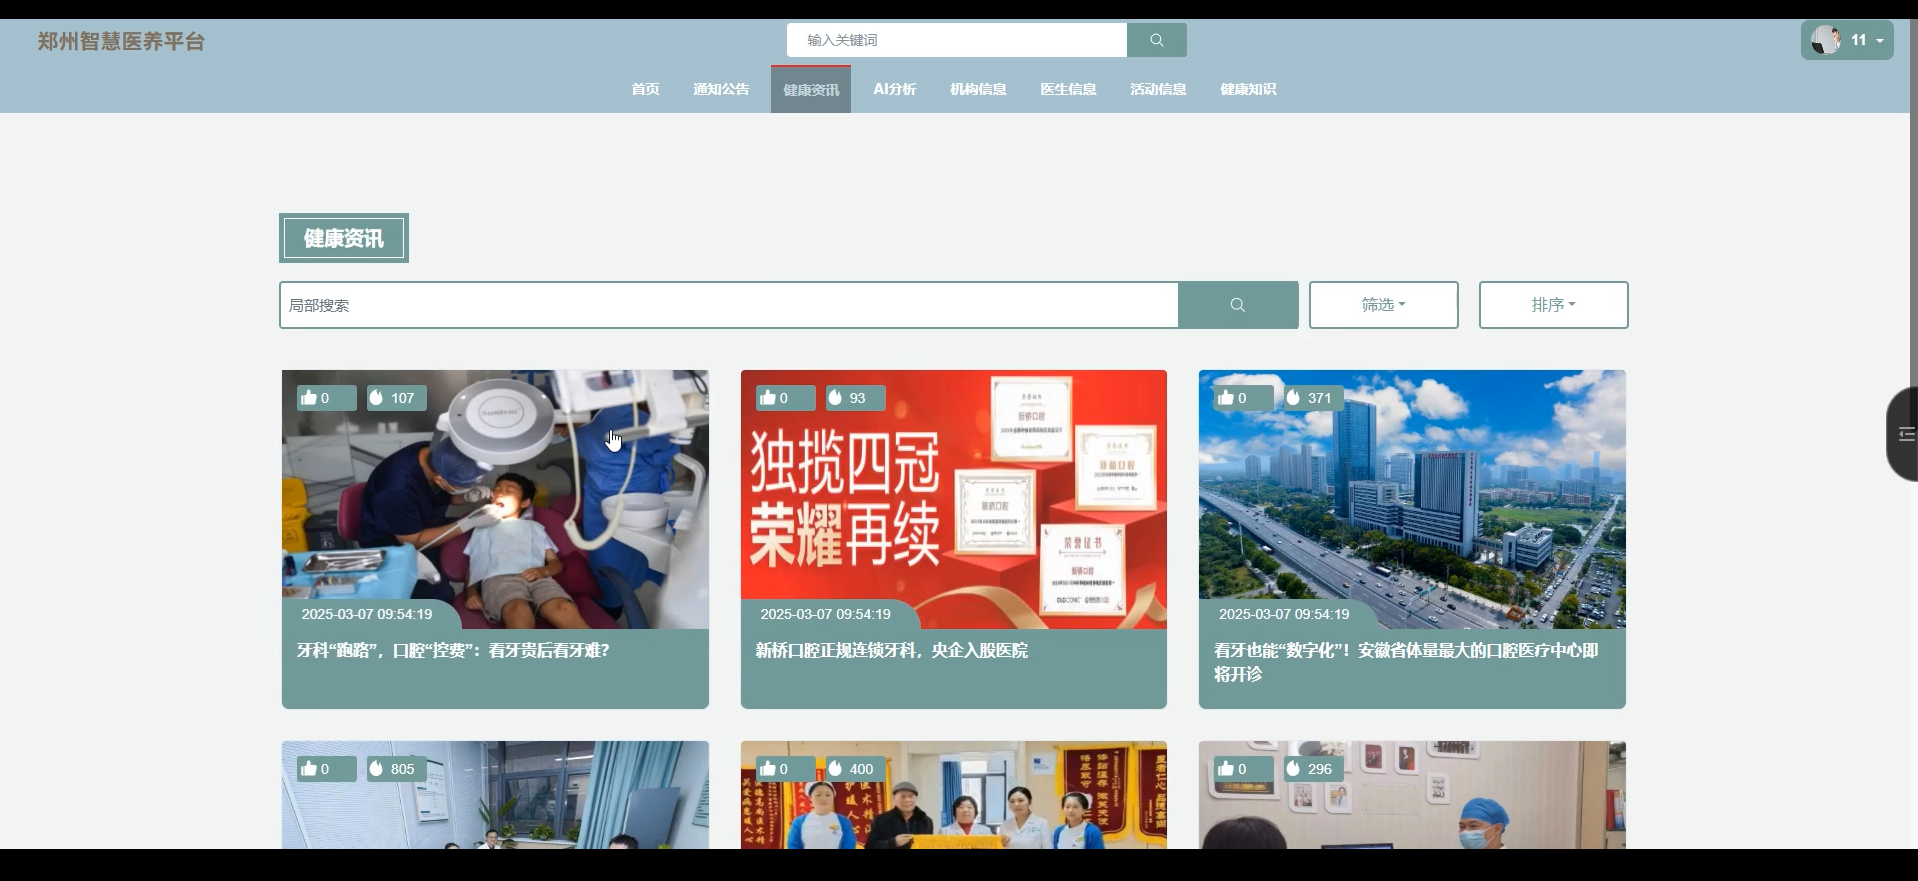Click the flame icon showing 93 views
This screenshot has width=1918, height=881.
click(x=835, y=397)
